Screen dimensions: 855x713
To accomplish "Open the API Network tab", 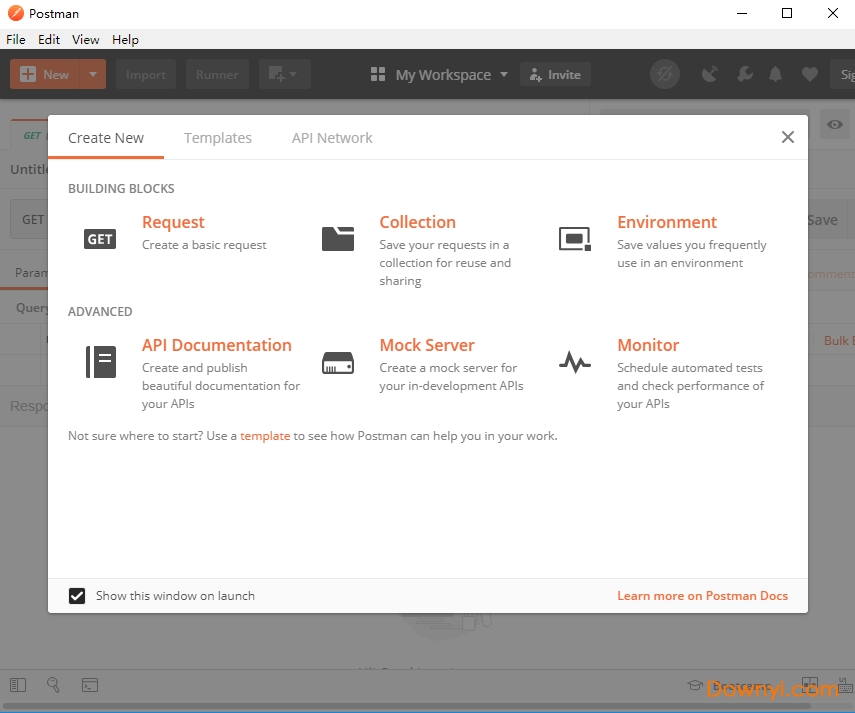I will pyautogui.click(x=332, y=138).
